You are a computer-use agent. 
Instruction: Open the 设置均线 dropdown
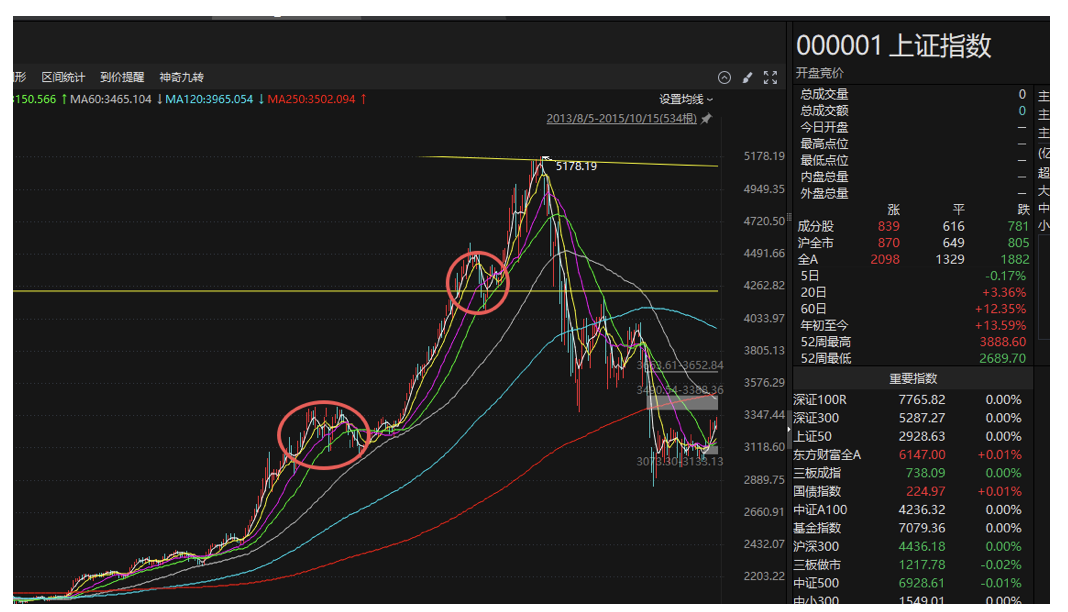pyautogui.click(x=686, y=99)
